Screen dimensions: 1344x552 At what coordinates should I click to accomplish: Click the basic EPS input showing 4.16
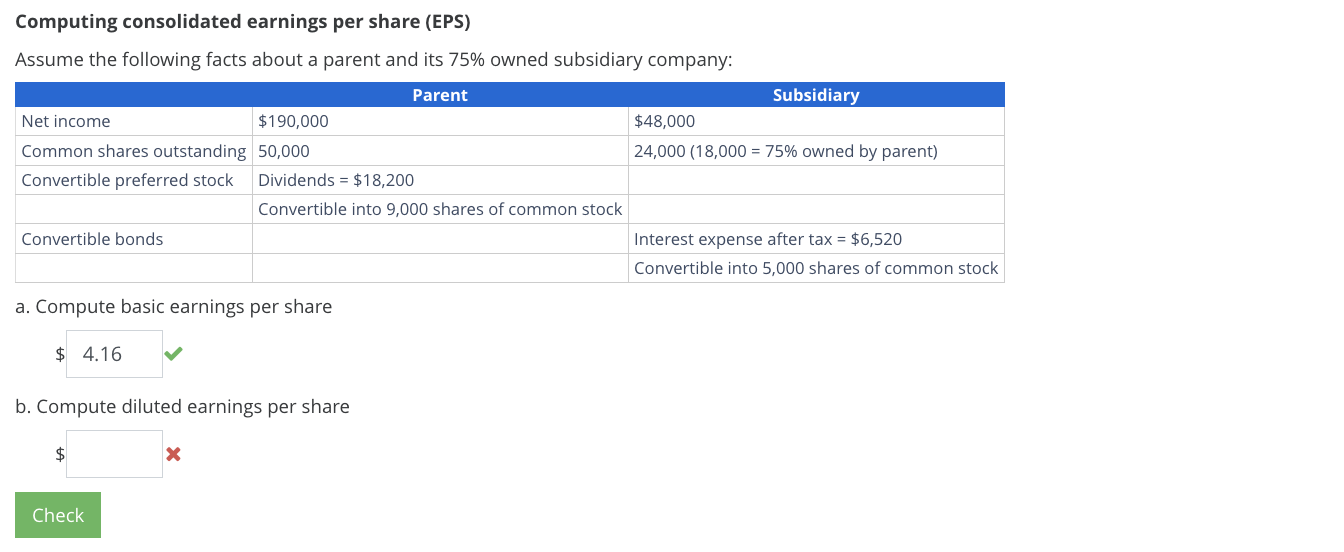114,354
